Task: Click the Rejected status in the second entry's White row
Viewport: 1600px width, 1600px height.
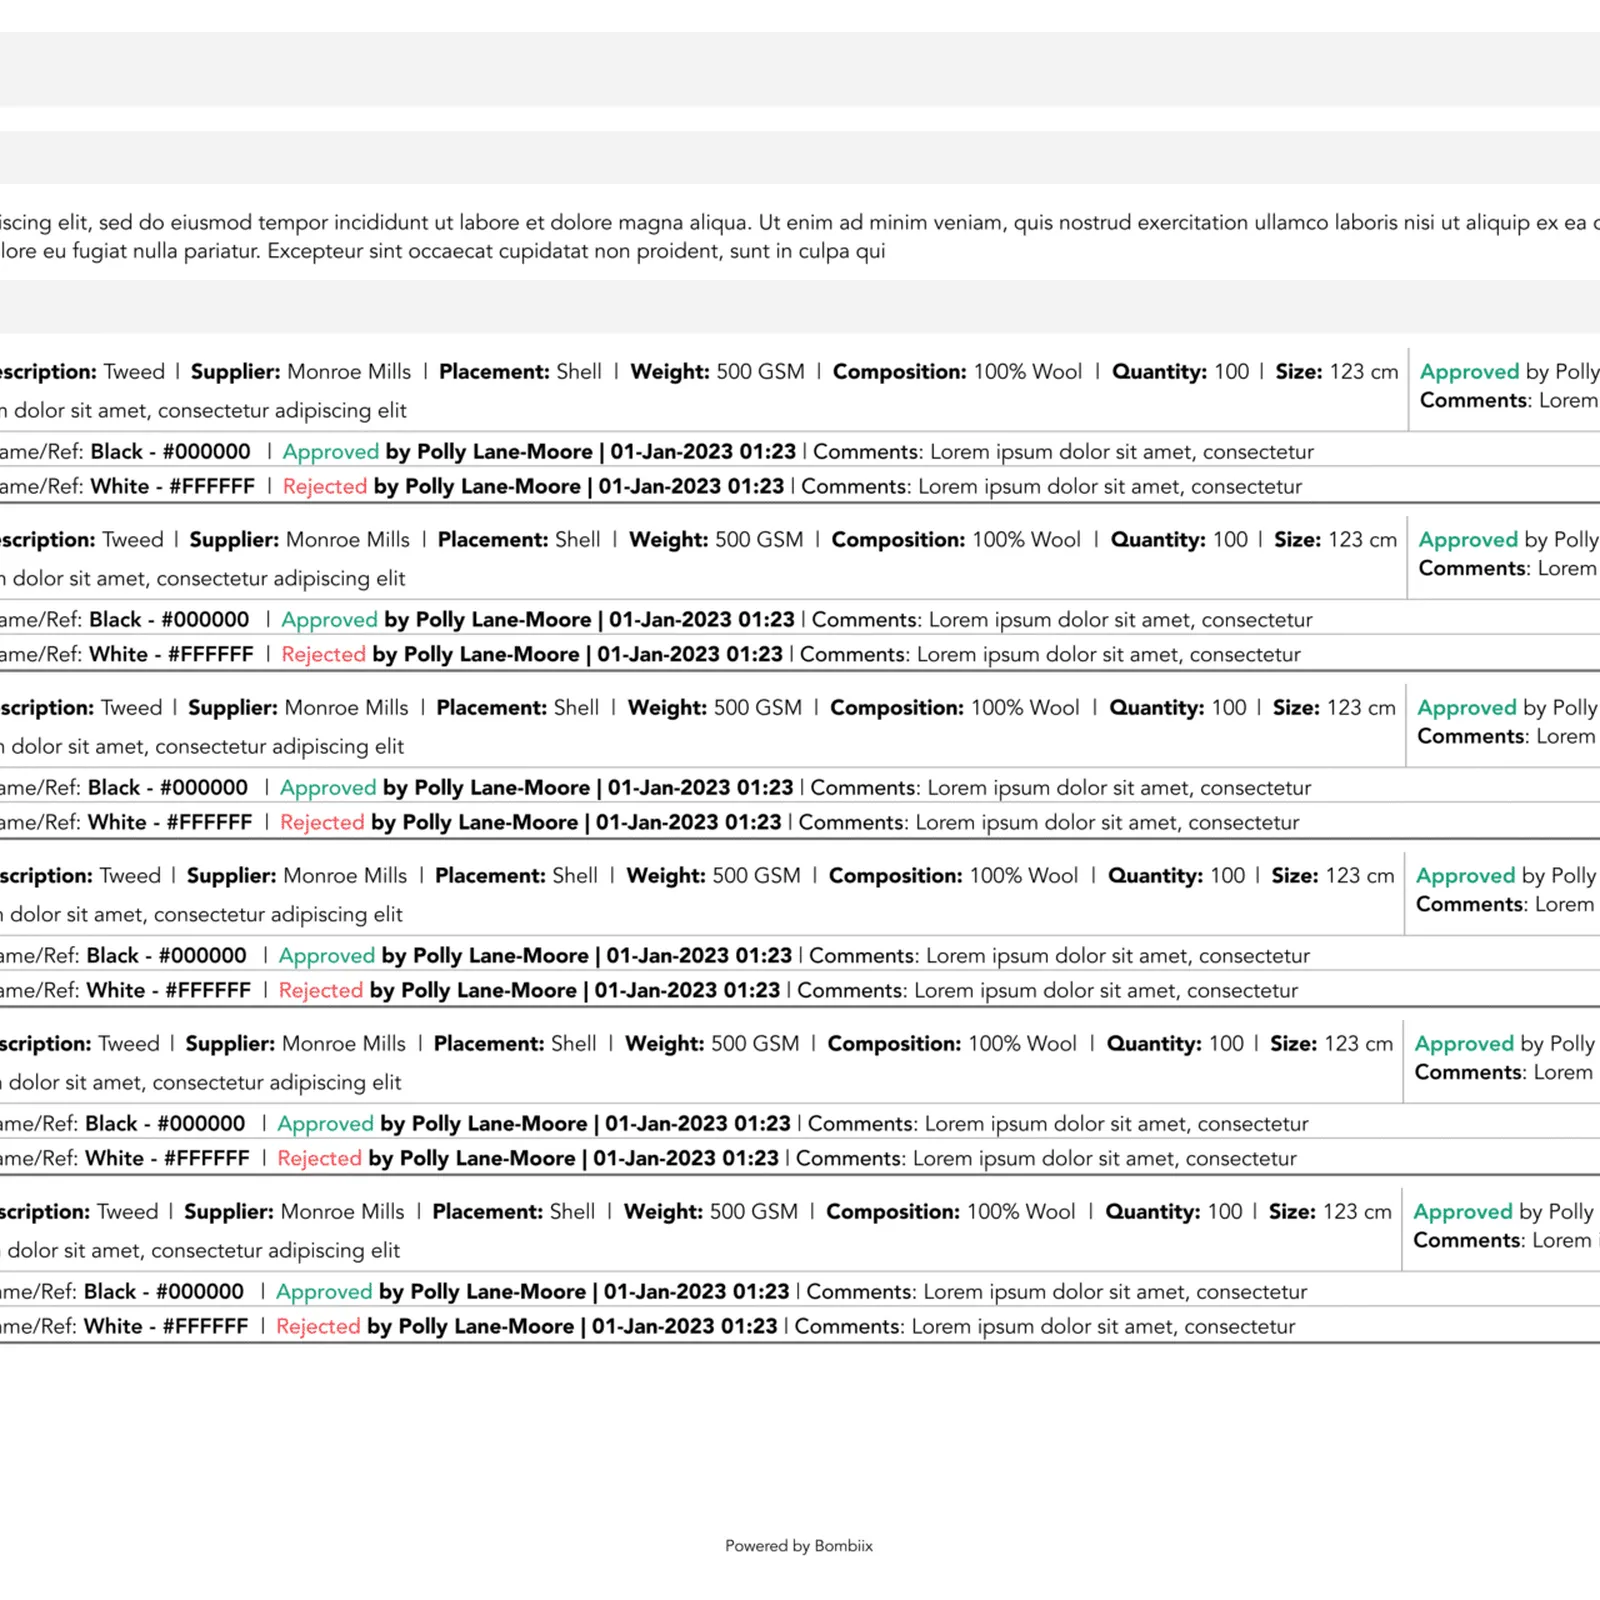Action: 324,655
